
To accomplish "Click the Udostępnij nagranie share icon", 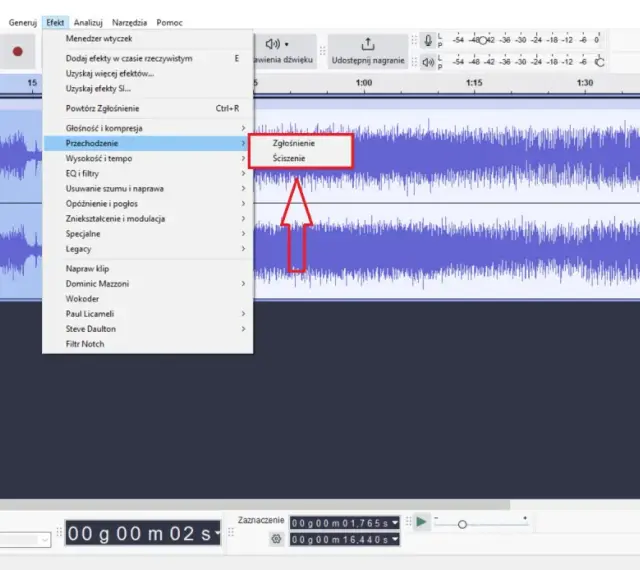I will (x=368, y=44).
